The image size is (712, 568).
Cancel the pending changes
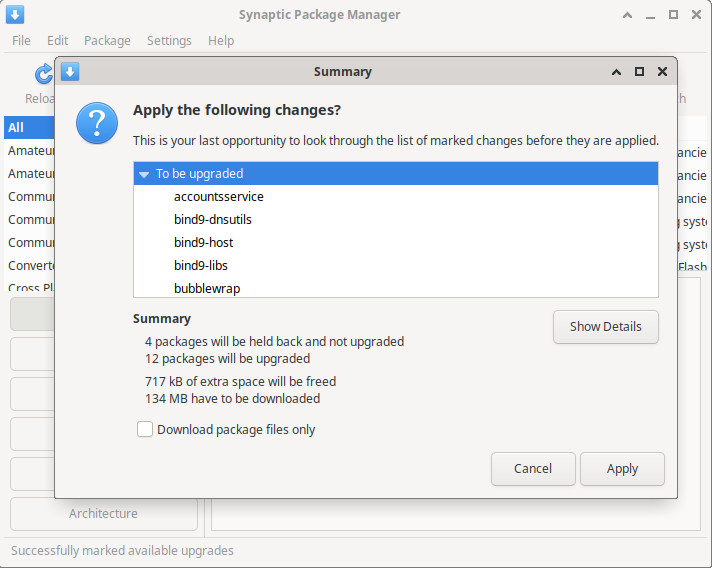pos(533,469)
